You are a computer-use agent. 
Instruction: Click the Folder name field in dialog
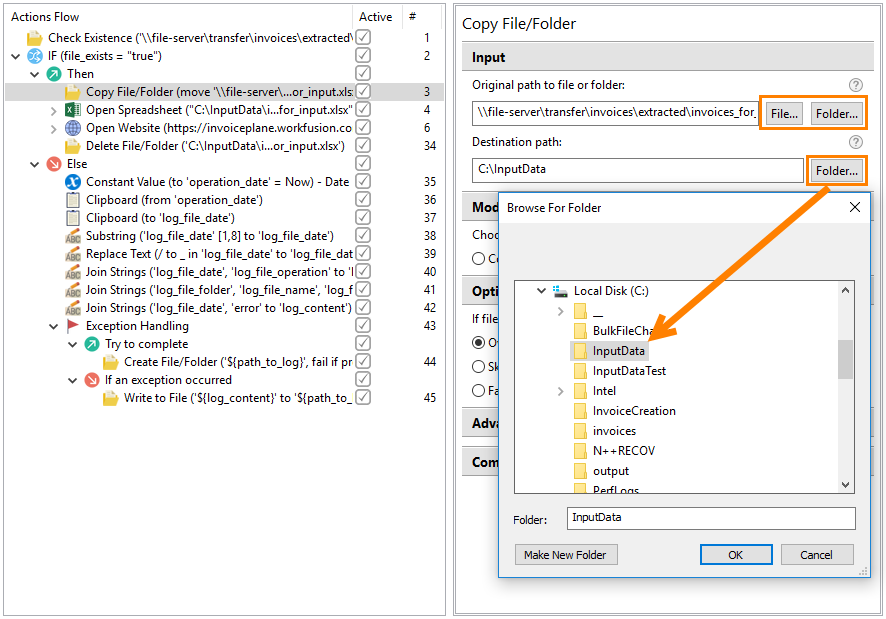tap(711, 518)
